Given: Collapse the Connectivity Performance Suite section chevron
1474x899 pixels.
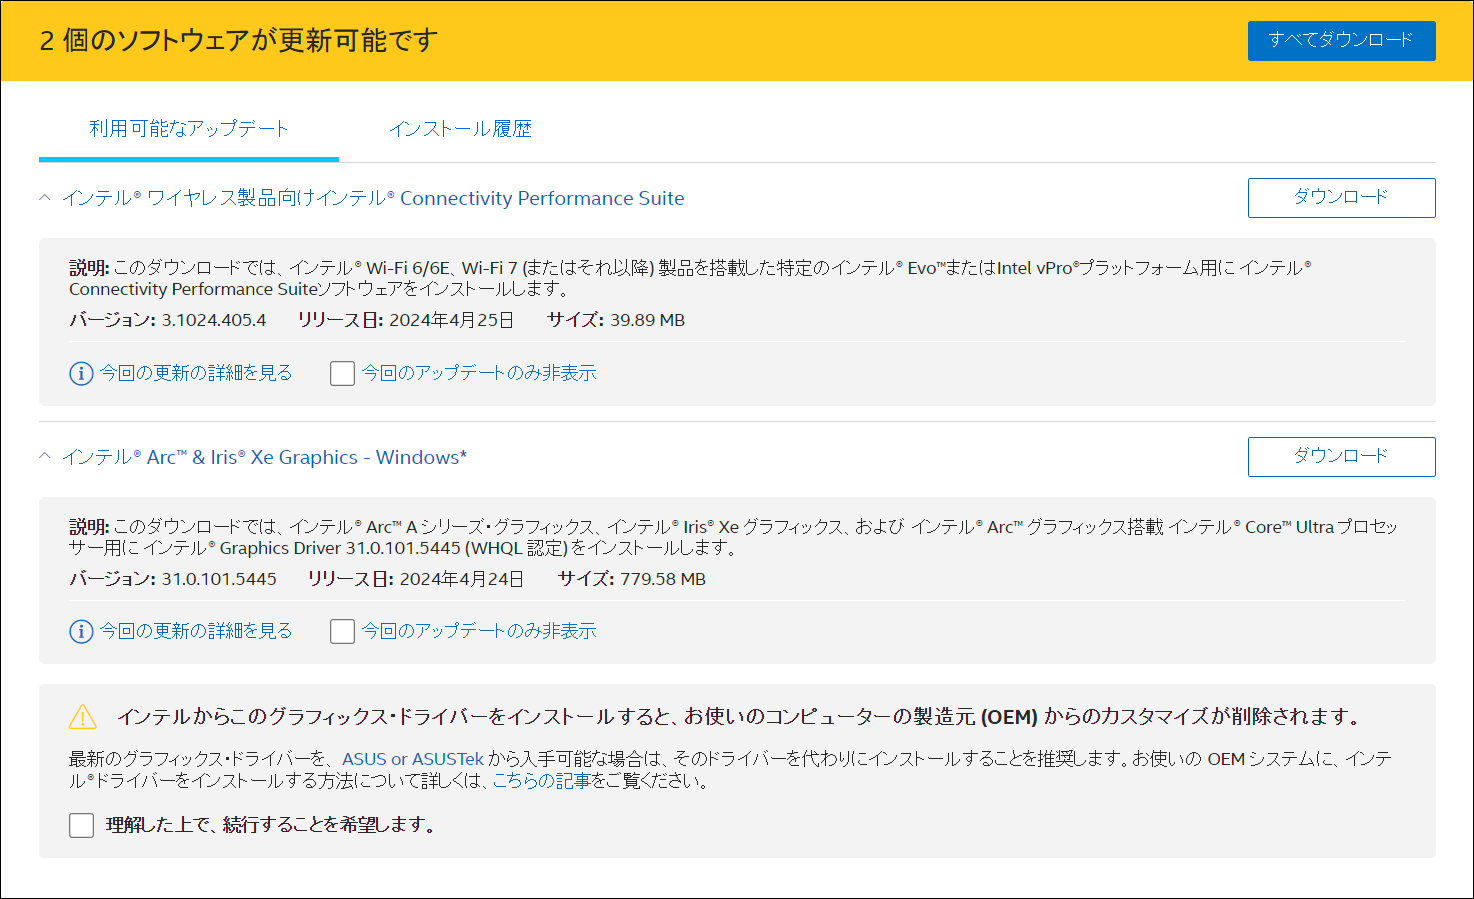Looking at the screenshot, I should [x=45, y=198].
